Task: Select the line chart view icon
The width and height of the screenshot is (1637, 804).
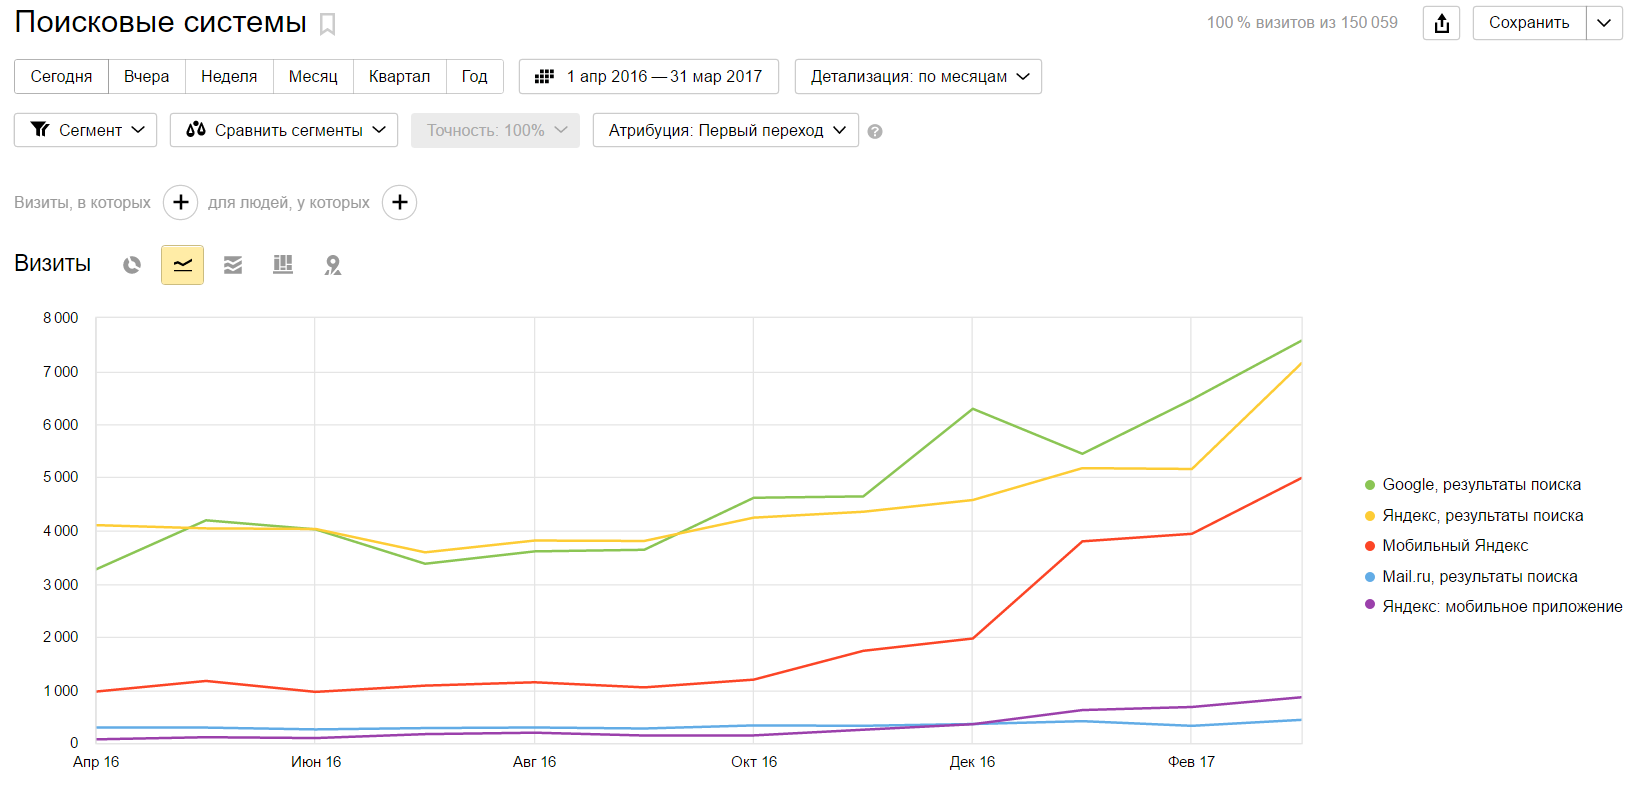Action: click(x=182, y=265)
